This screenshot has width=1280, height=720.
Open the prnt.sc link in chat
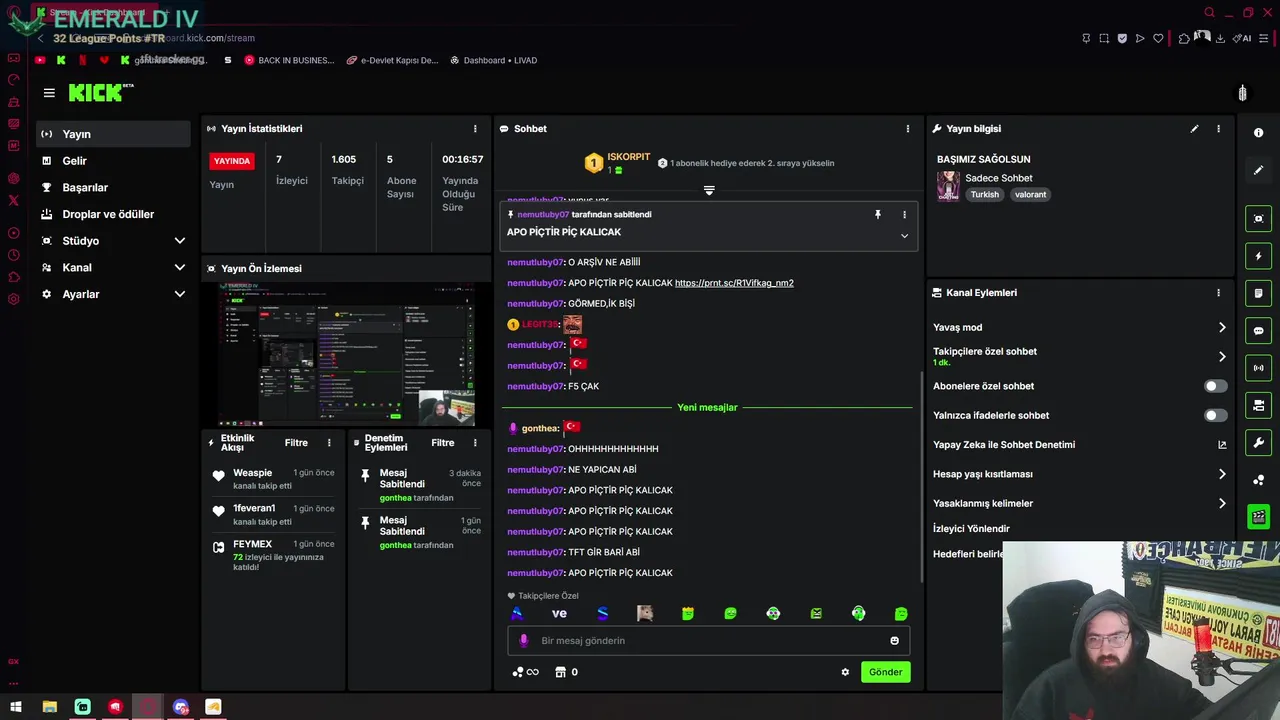coord(734,283)
